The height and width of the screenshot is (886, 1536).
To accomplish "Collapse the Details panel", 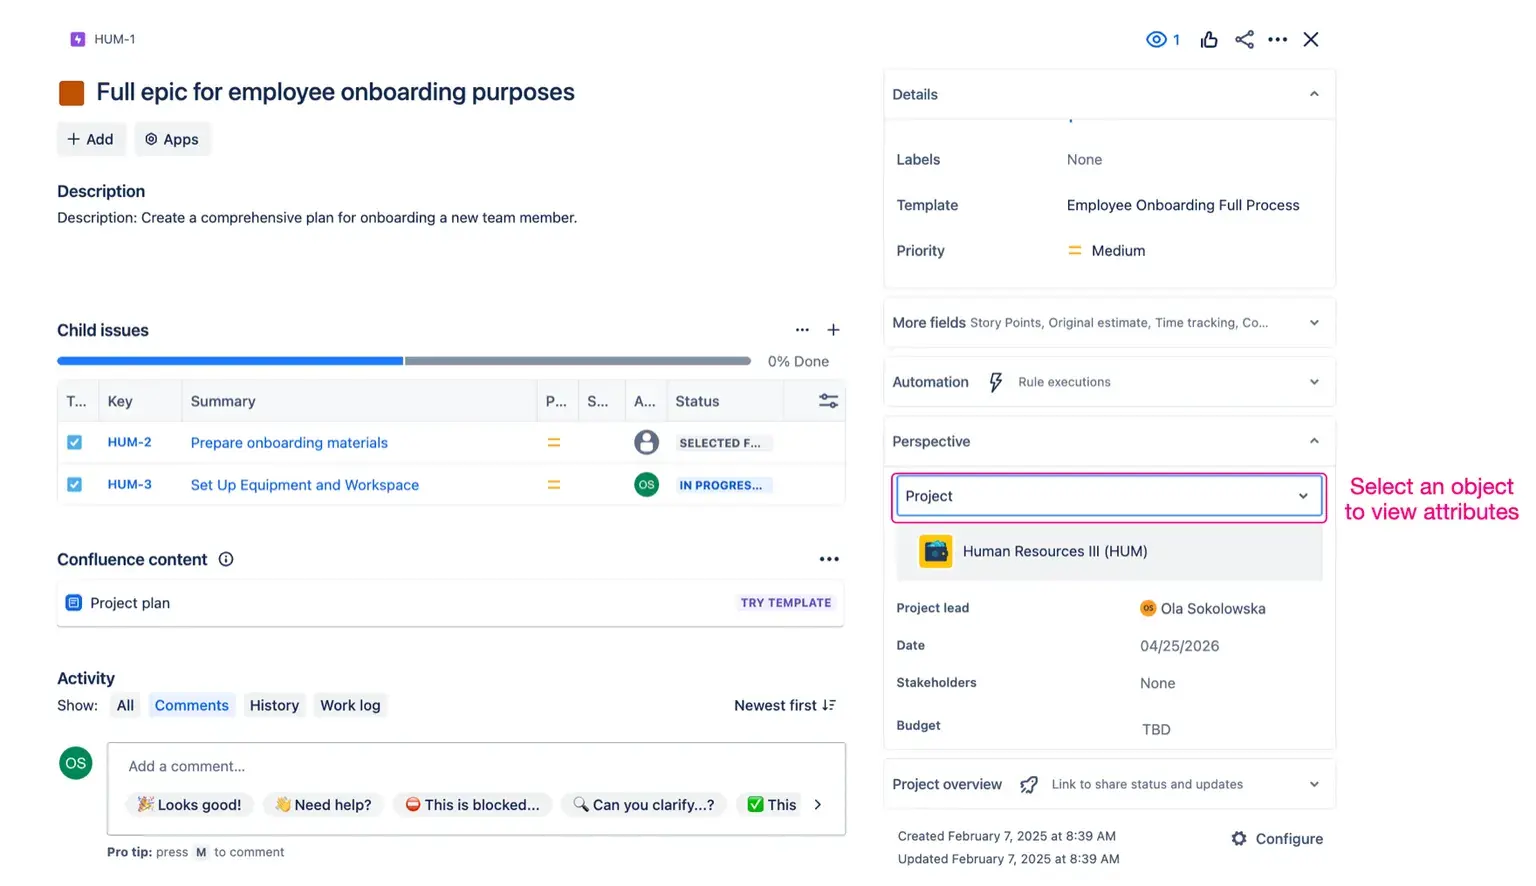I will click(1314, 94).
